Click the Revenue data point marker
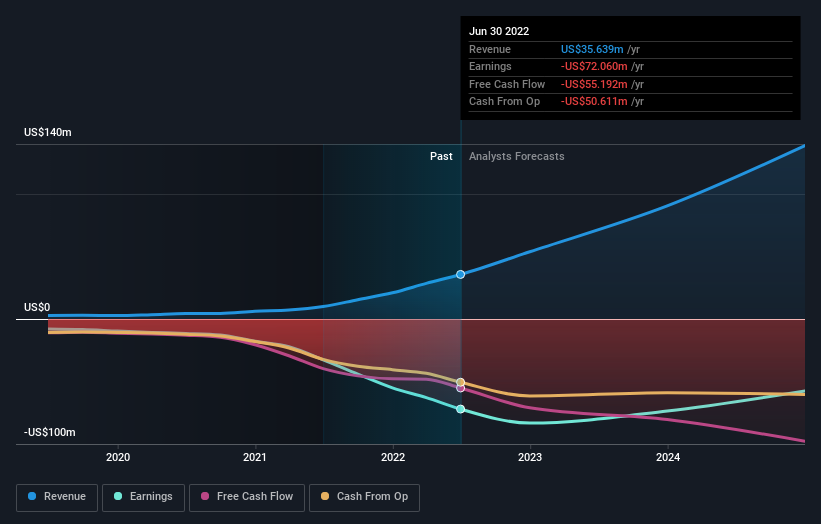821x524 pixels. tap(460, 274)
